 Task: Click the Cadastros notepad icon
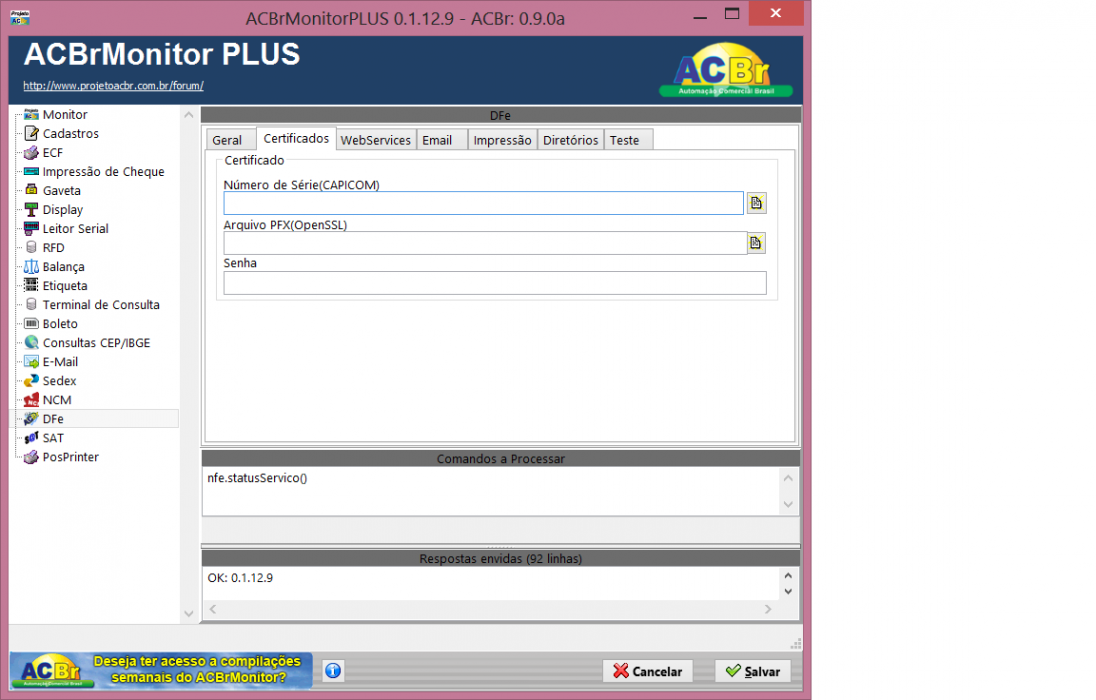tap(31, 133)
